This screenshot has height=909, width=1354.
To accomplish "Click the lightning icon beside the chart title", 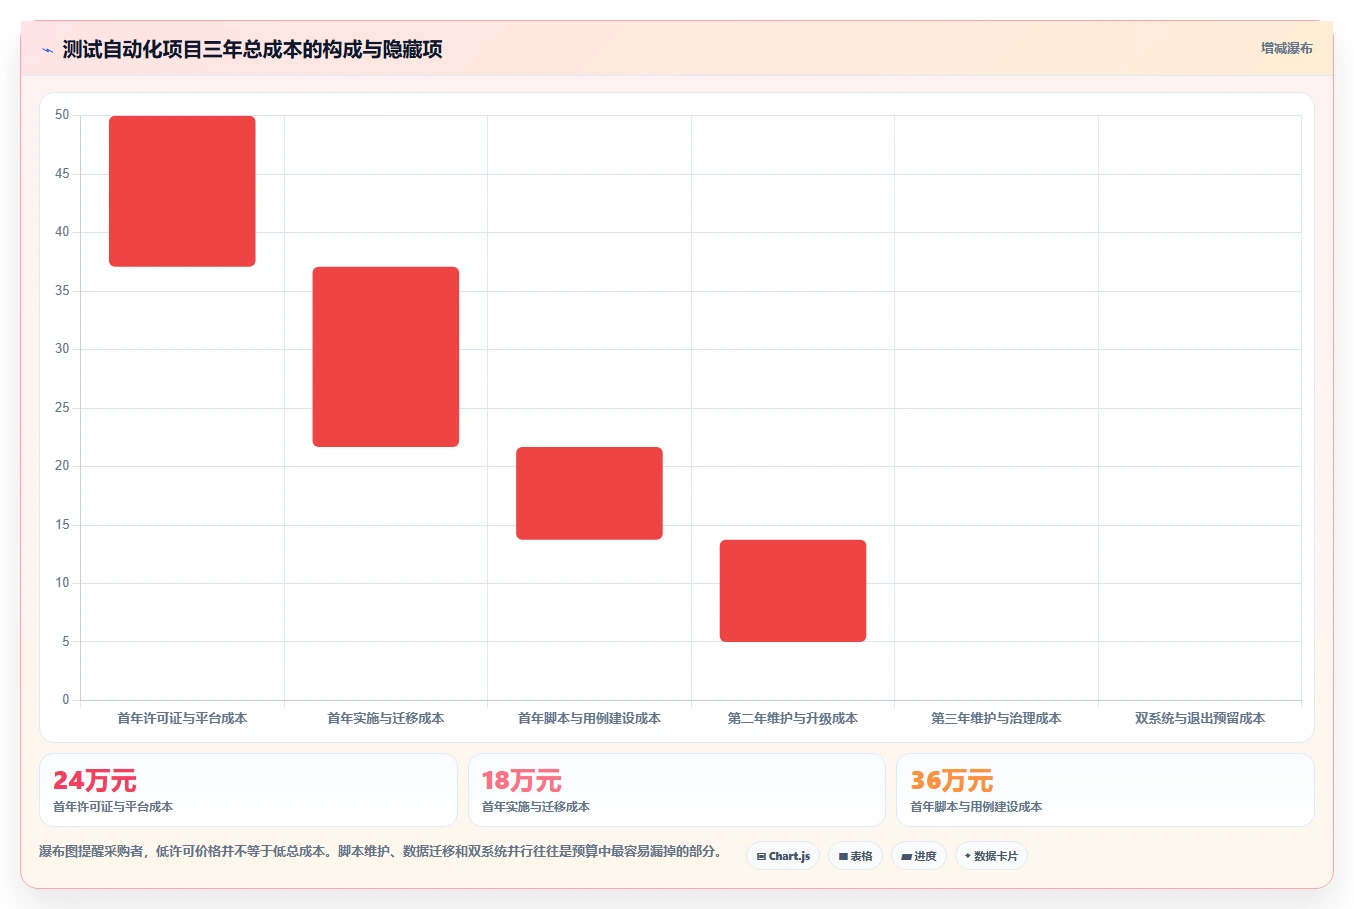I will [x=47, y=50].
